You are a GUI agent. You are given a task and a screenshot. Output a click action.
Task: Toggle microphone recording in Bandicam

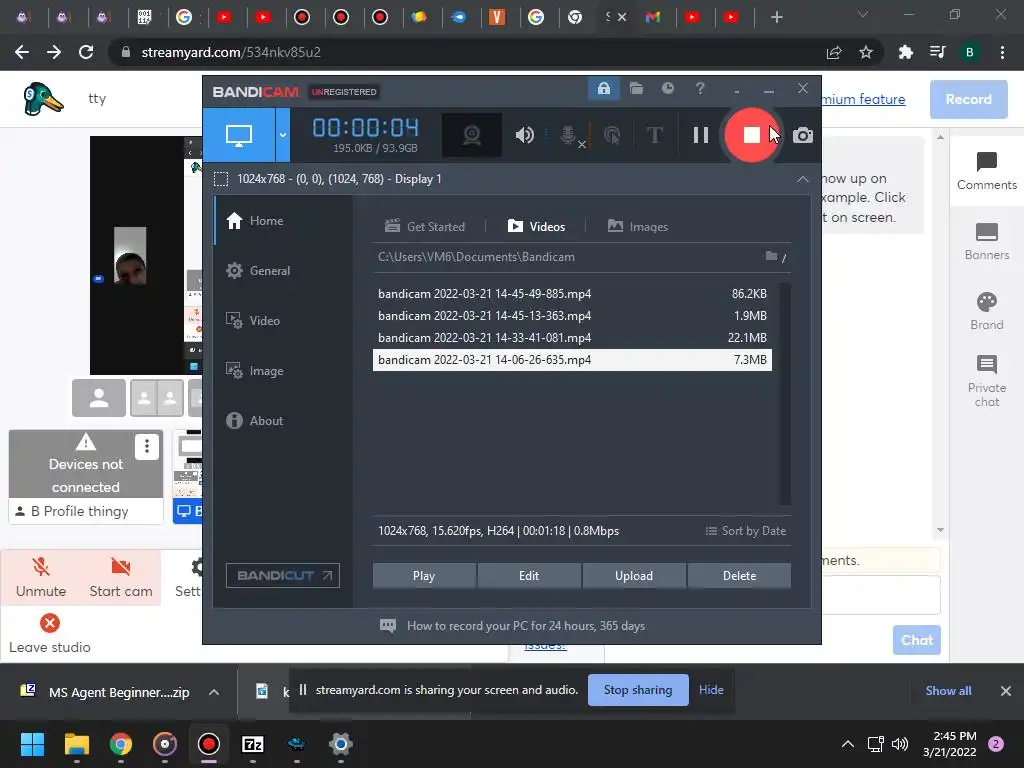click(x=569, y=135)
